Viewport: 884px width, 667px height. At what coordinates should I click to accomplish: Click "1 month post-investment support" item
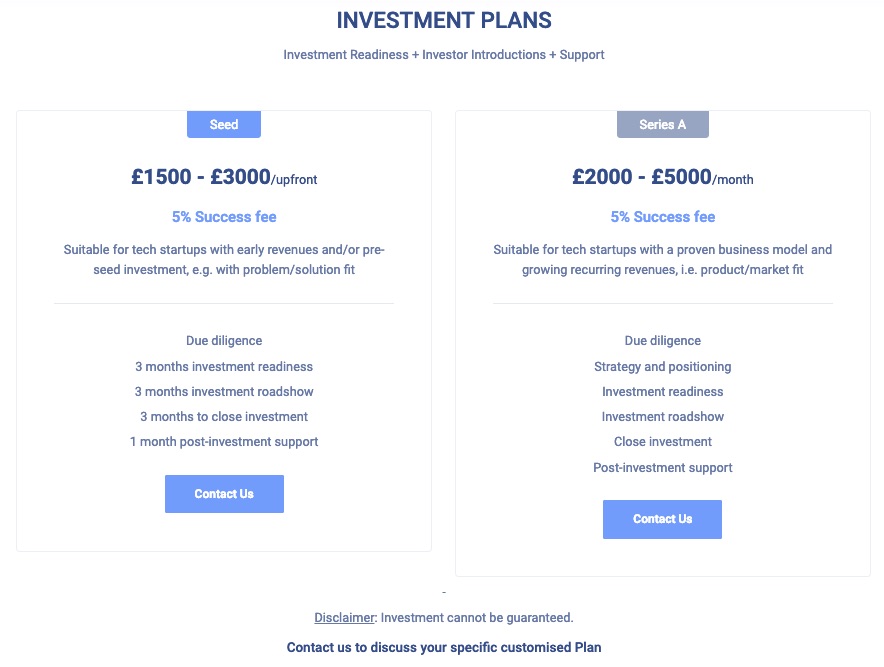coord(224,442)
